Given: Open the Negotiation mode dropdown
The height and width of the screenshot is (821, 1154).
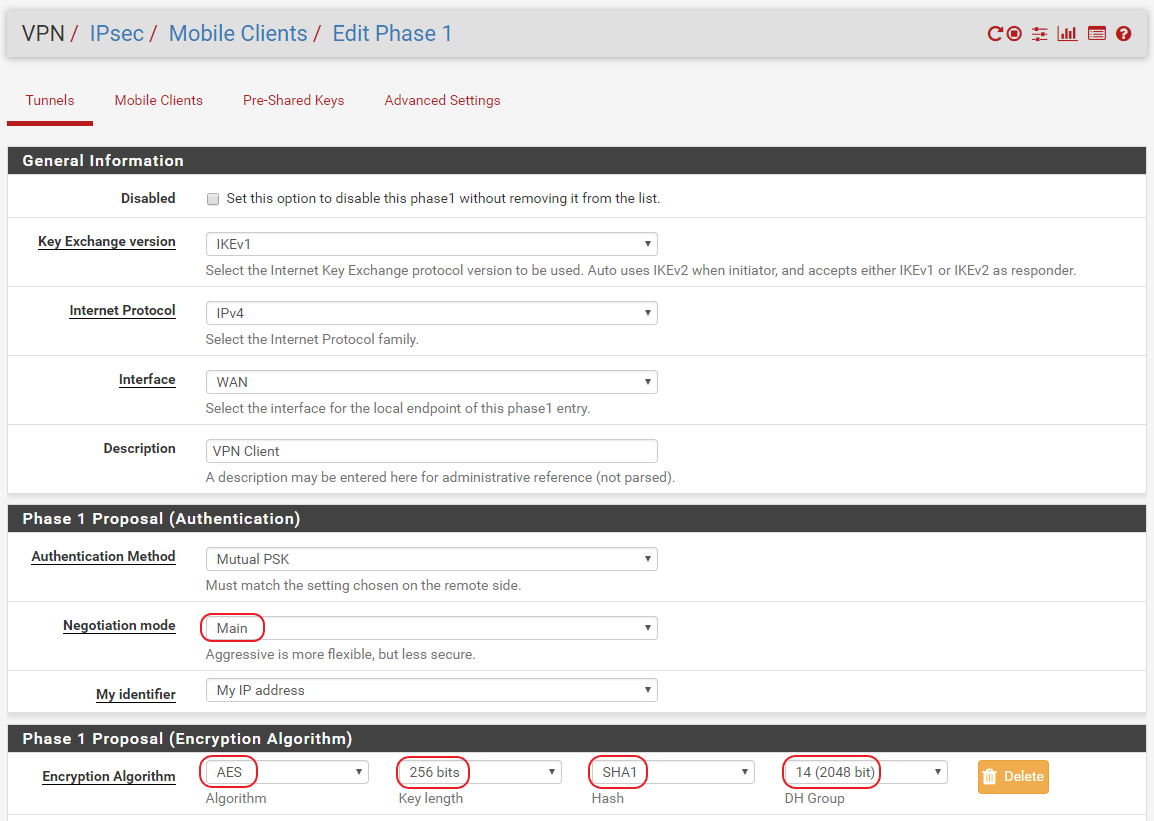Looking at the screenshot, I should point(431,628).
